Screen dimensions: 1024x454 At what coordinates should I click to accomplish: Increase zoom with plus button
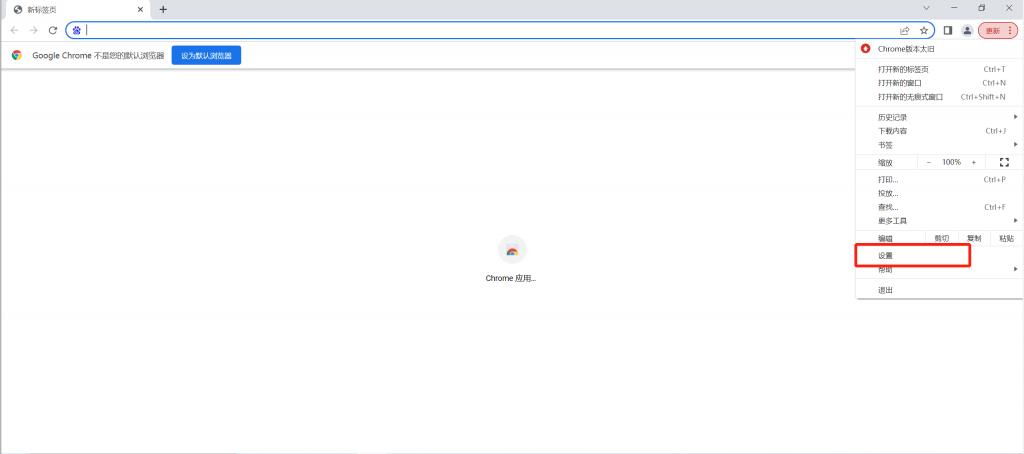[x=974, y=162]
